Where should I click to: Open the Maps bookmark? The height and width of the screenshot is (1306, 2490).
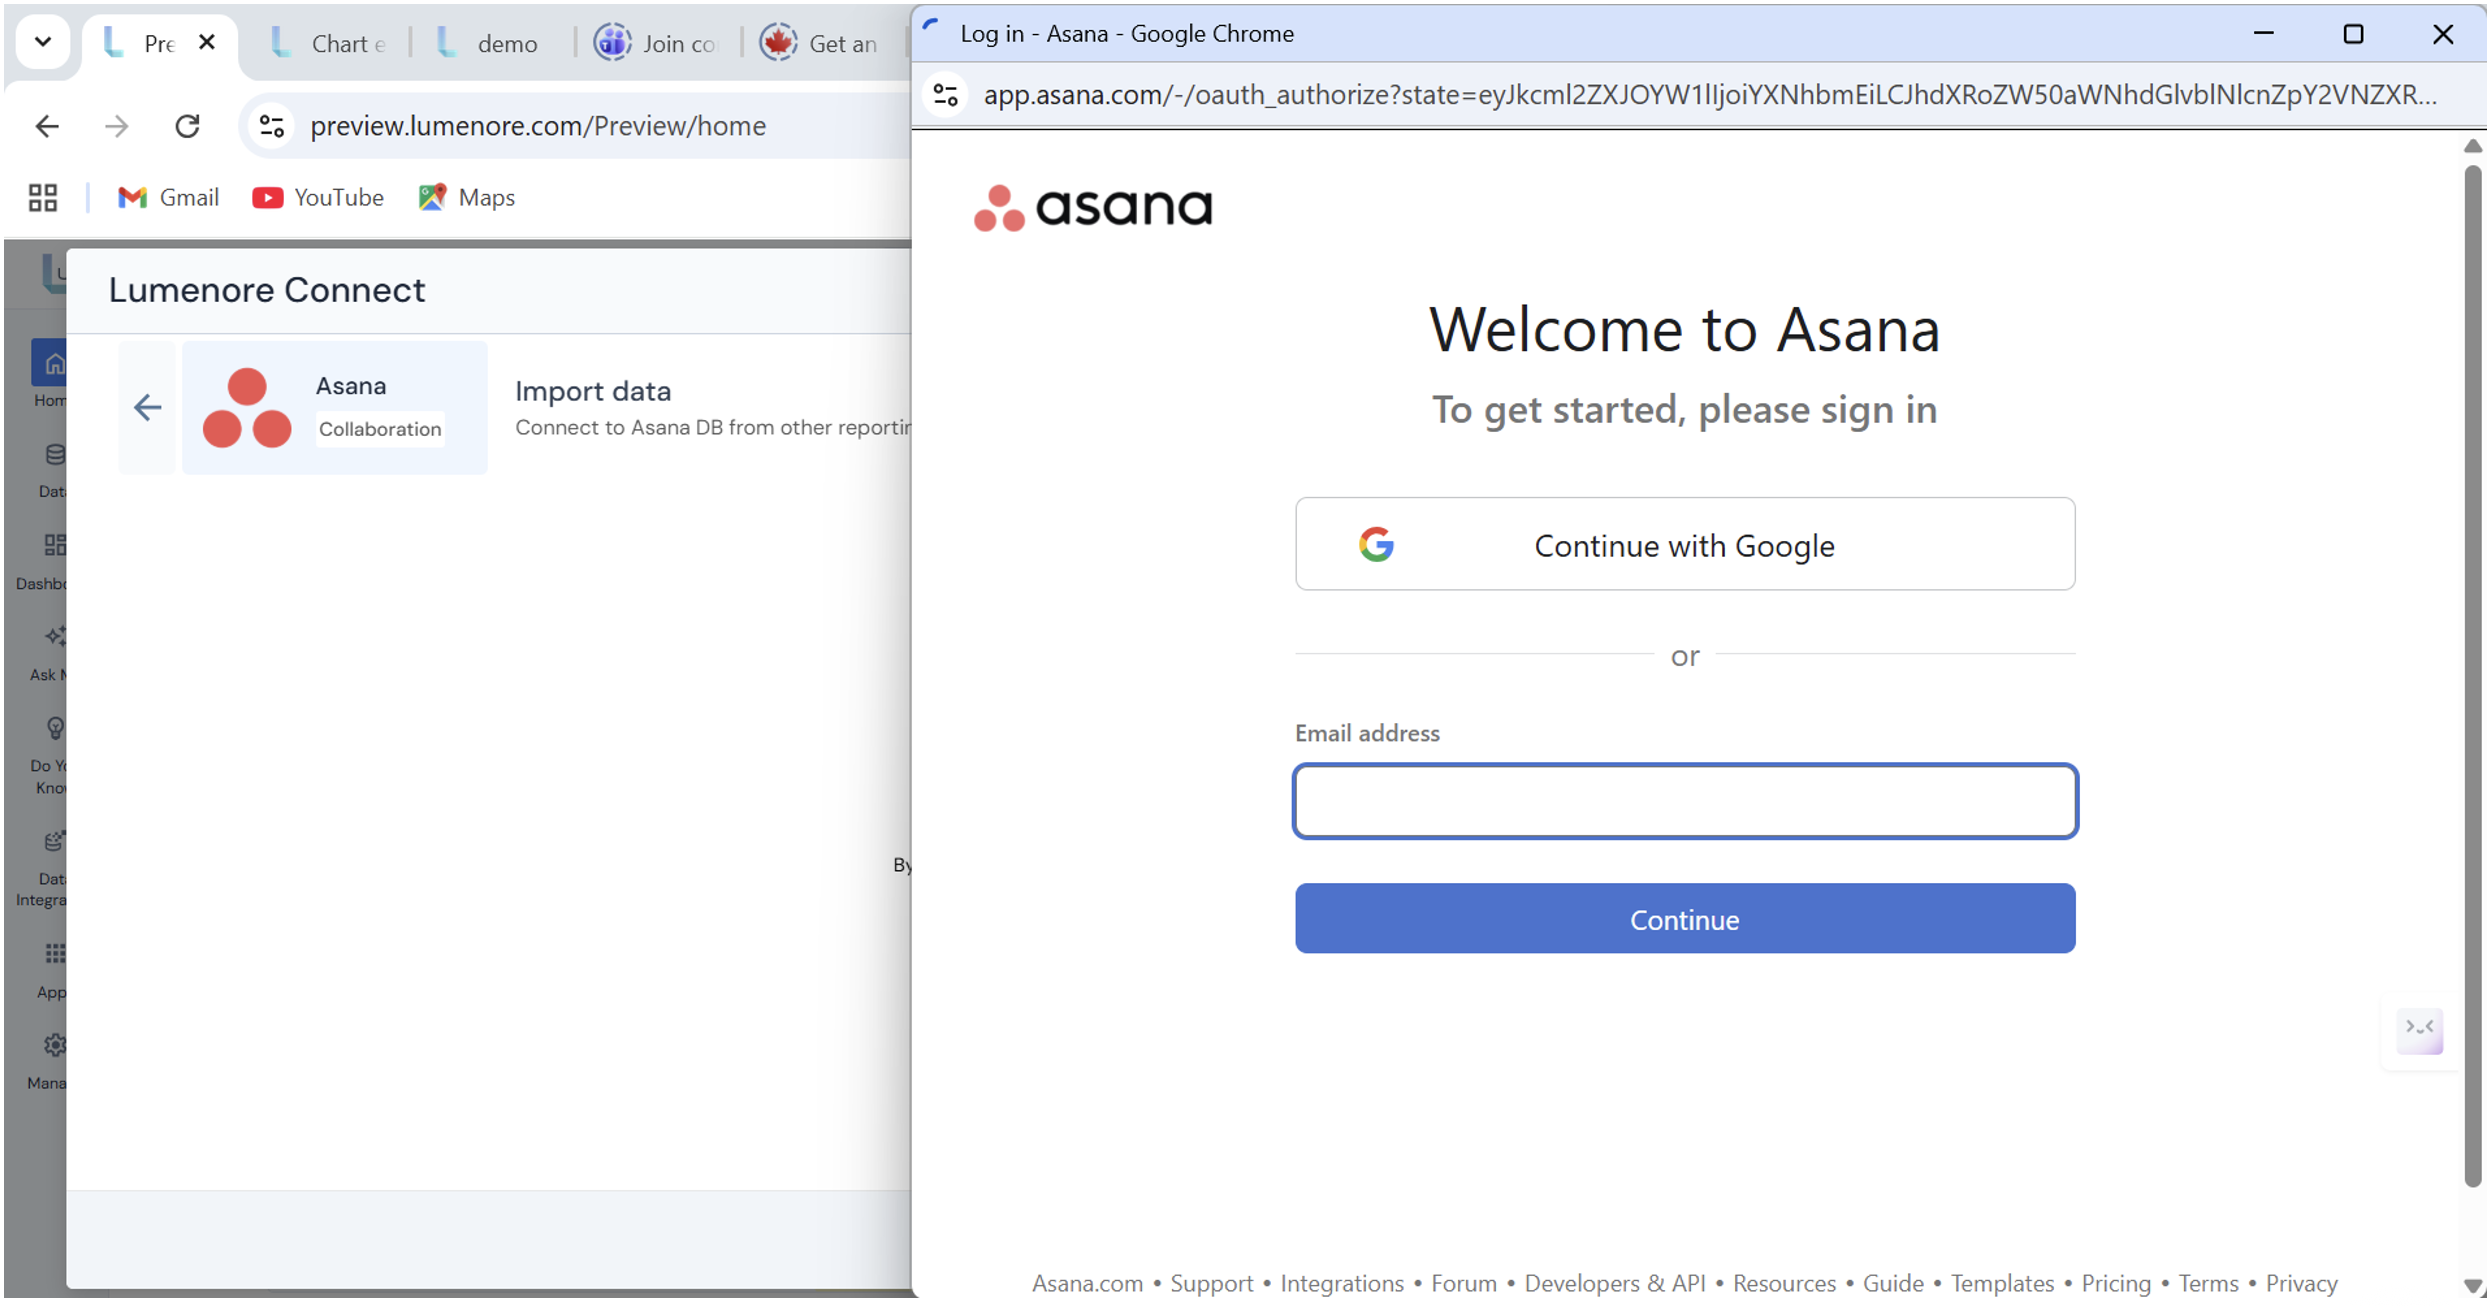tap(466, 198)
